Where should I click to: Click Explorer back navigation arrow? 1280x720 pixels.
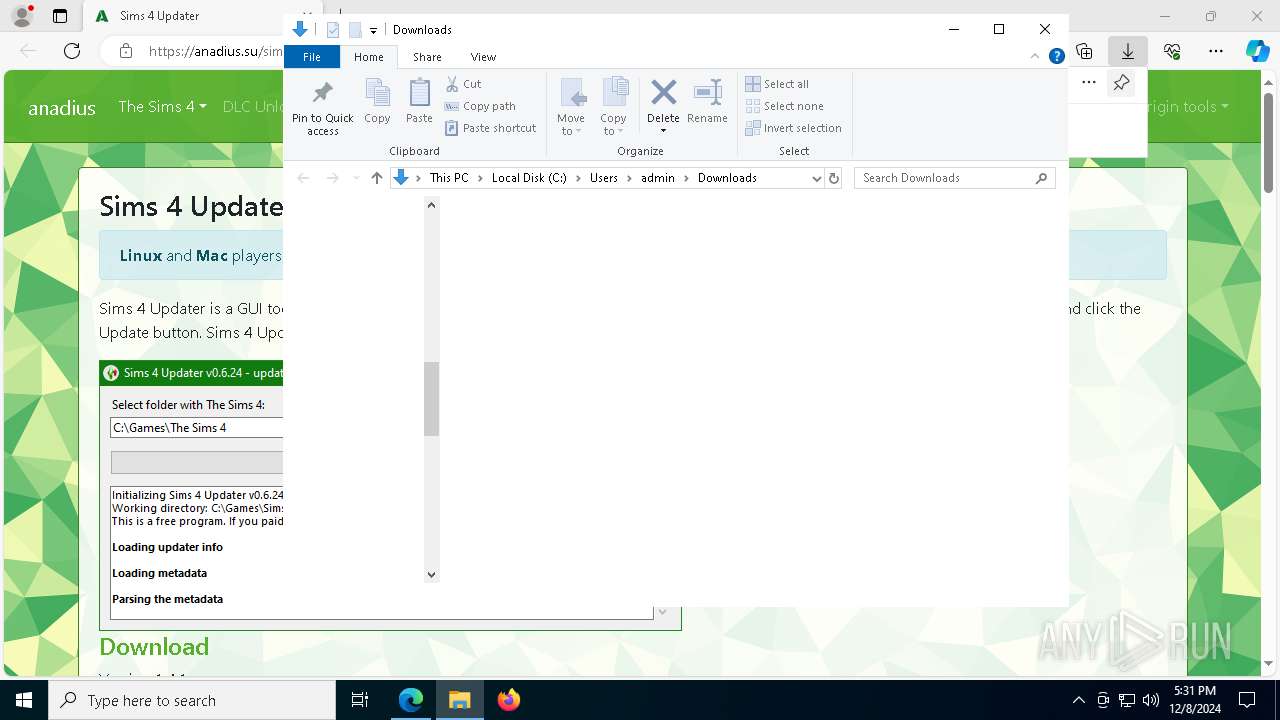303,178
